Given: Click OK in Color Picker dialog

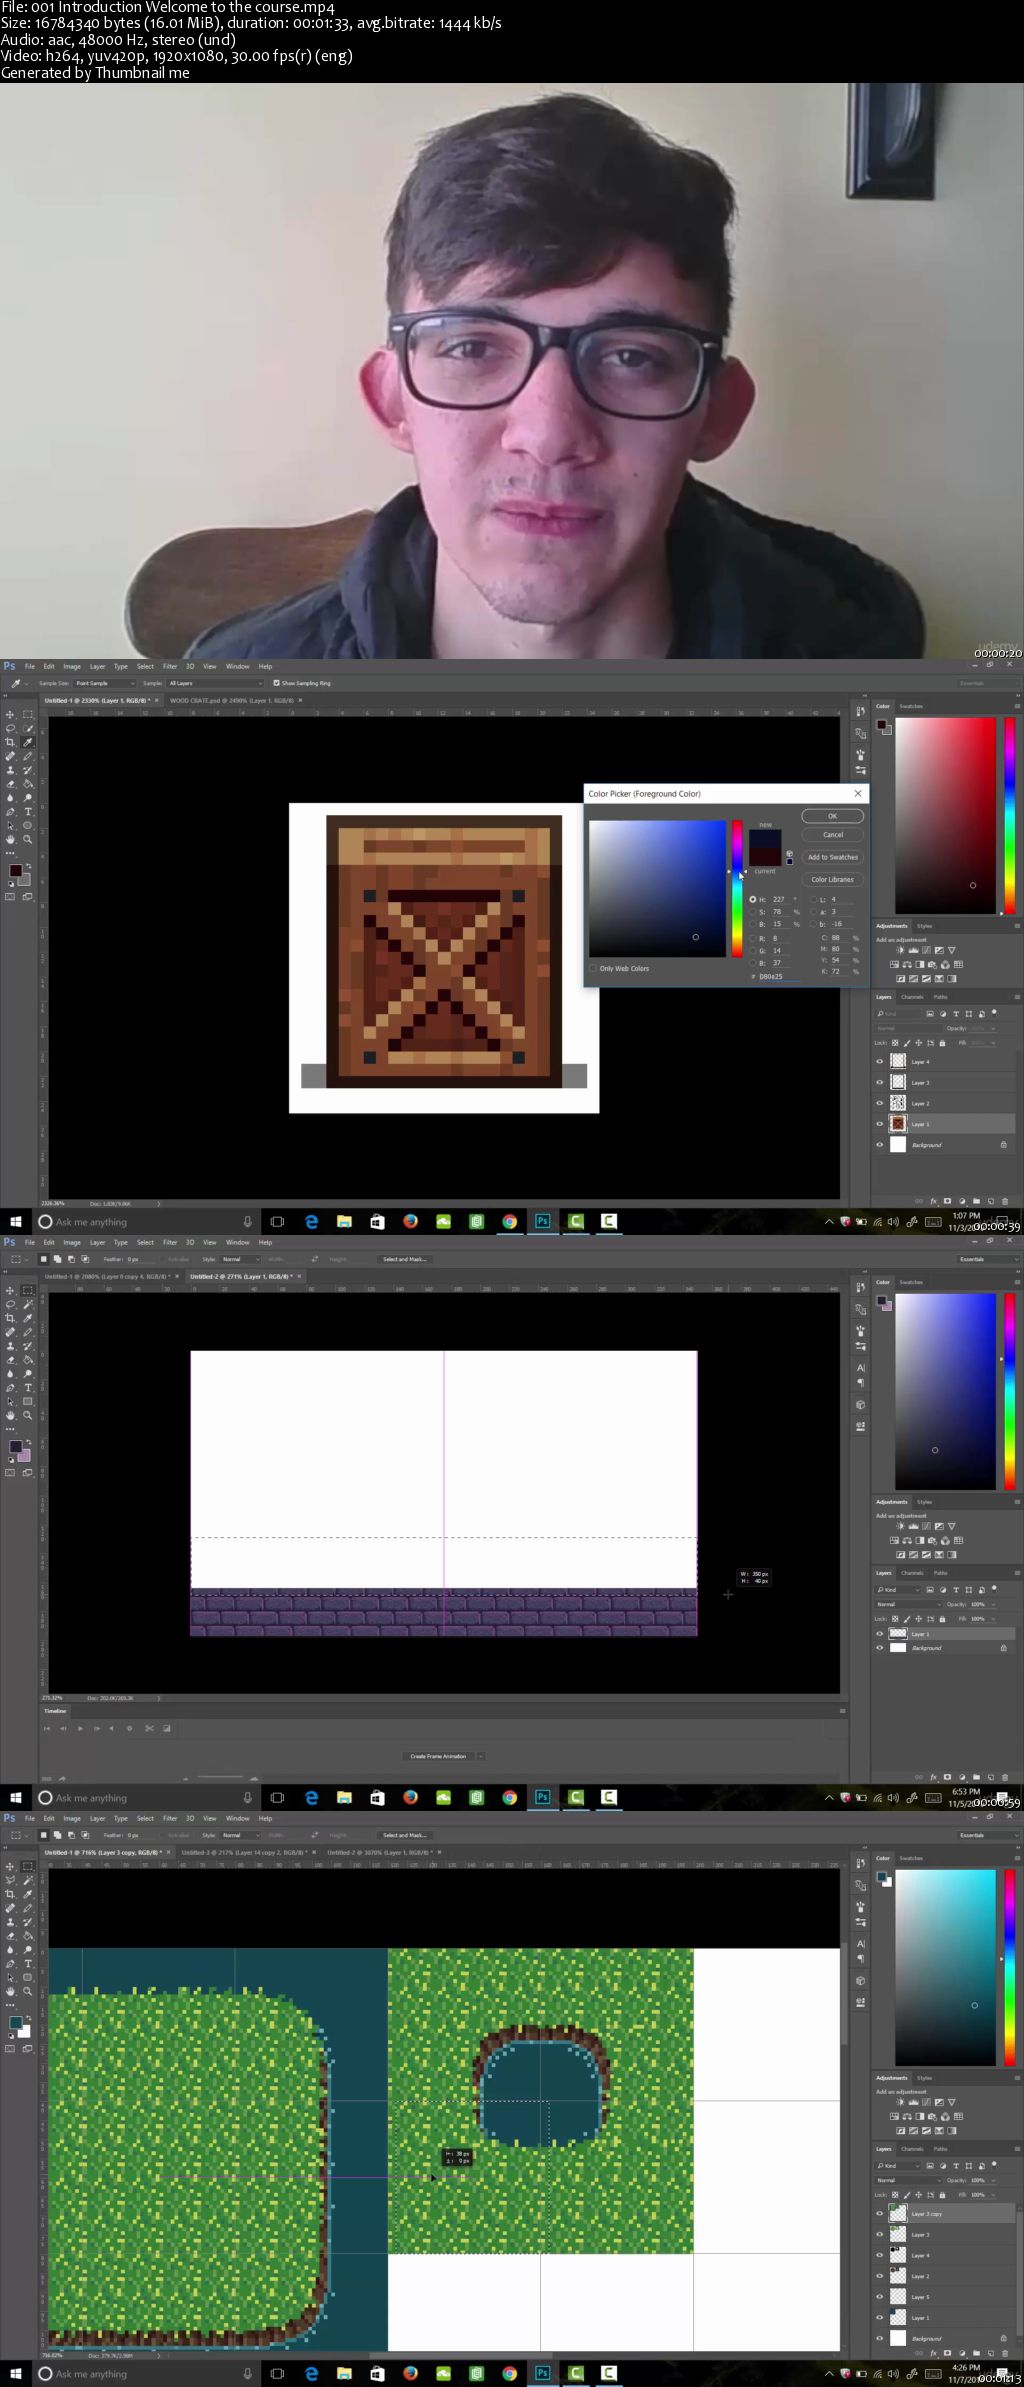Looking at the screenshot, I should pyautogui.click(x=832, y=816).
